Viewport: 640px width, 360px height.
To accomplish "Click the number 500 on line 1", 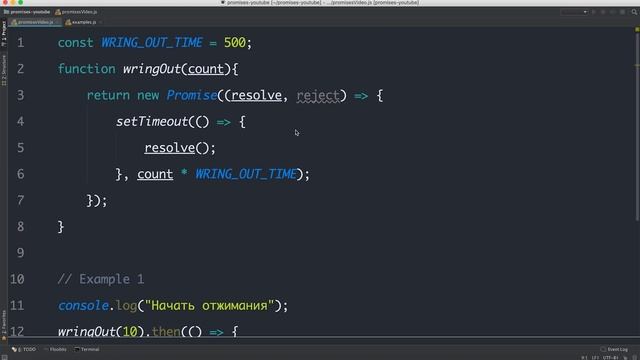I will pyautogui.click(x=235, y=42).
